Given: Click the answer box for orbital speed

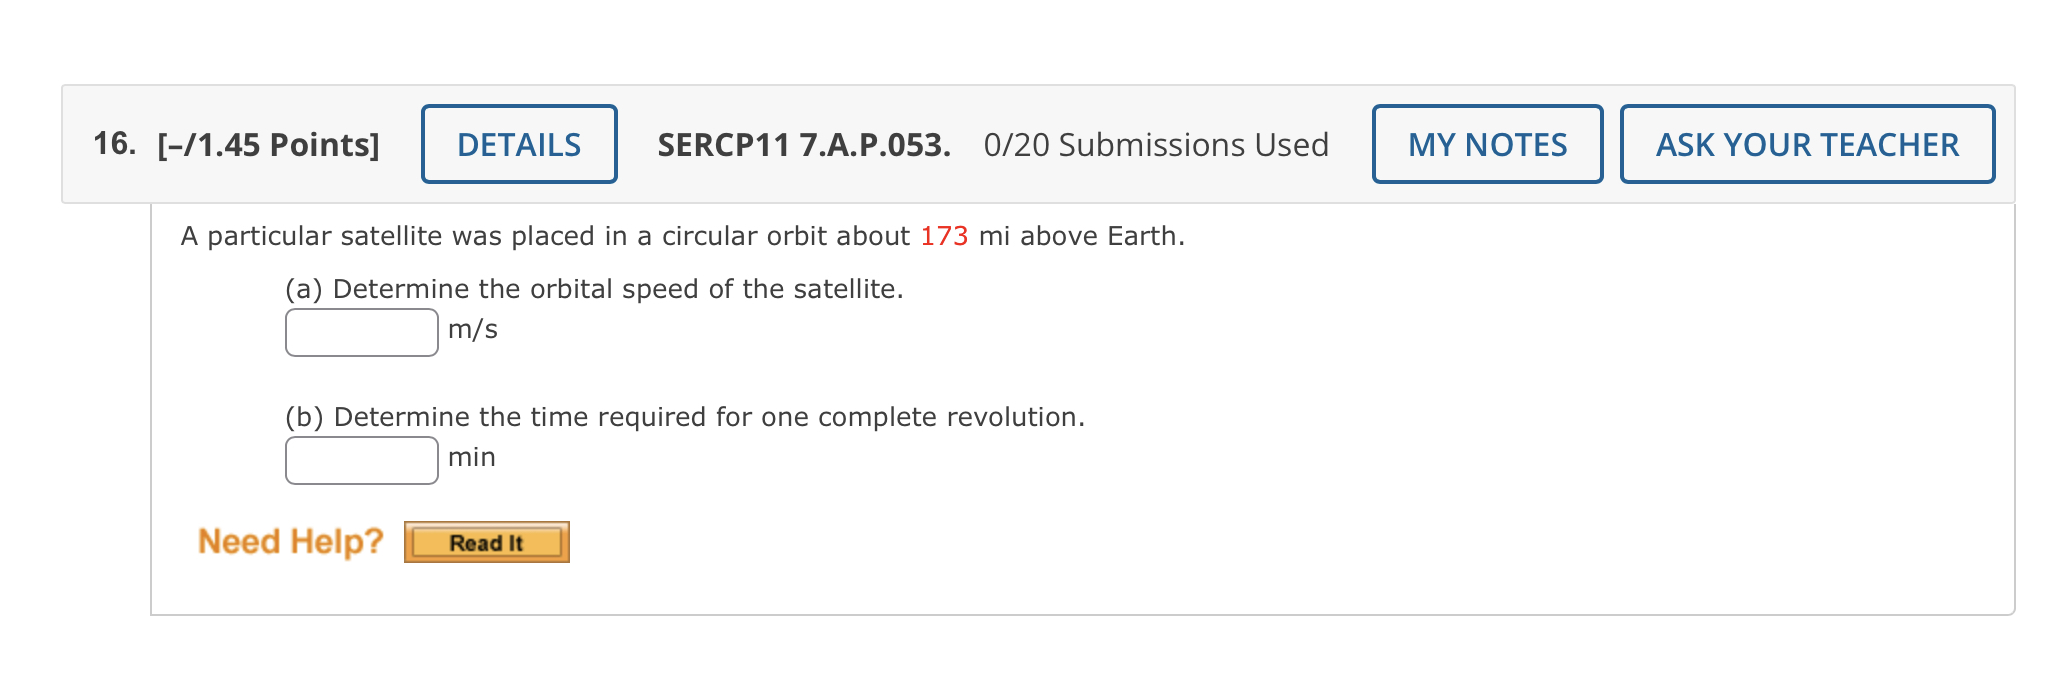Looking at the screenshot, I should (x=360, y=331).
